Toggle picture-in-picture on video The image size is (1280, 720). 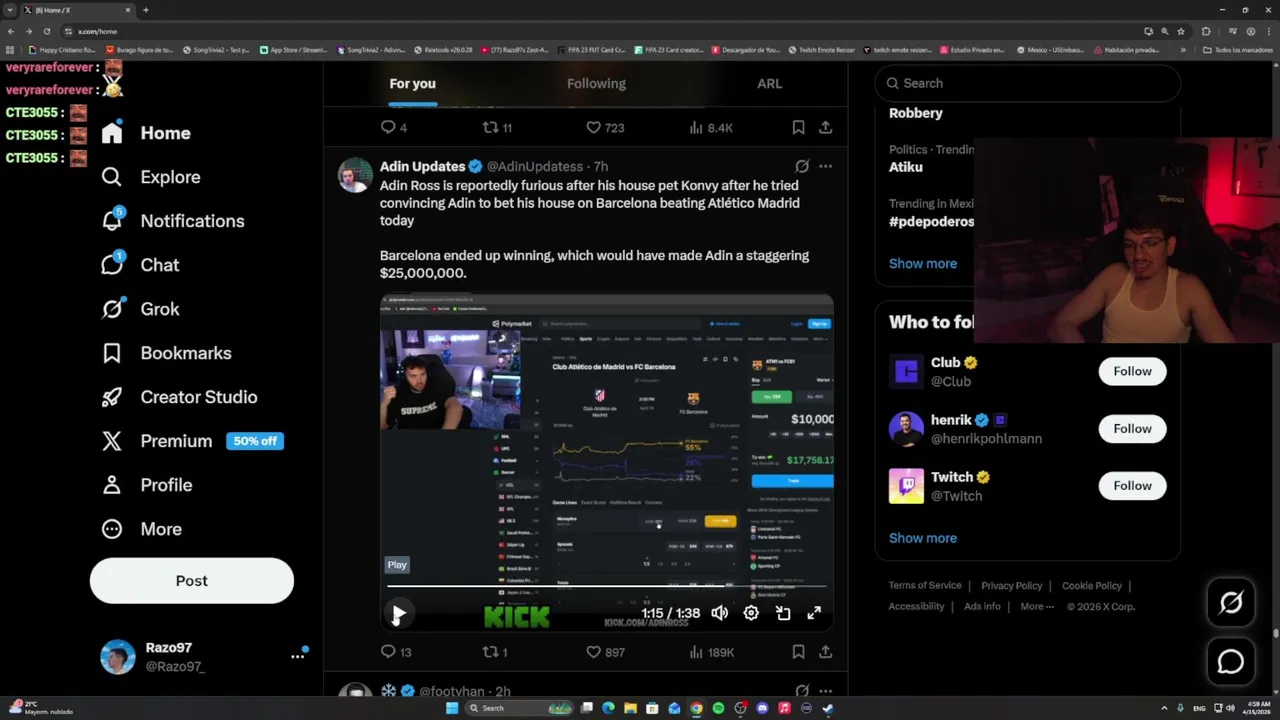(783, 613)
